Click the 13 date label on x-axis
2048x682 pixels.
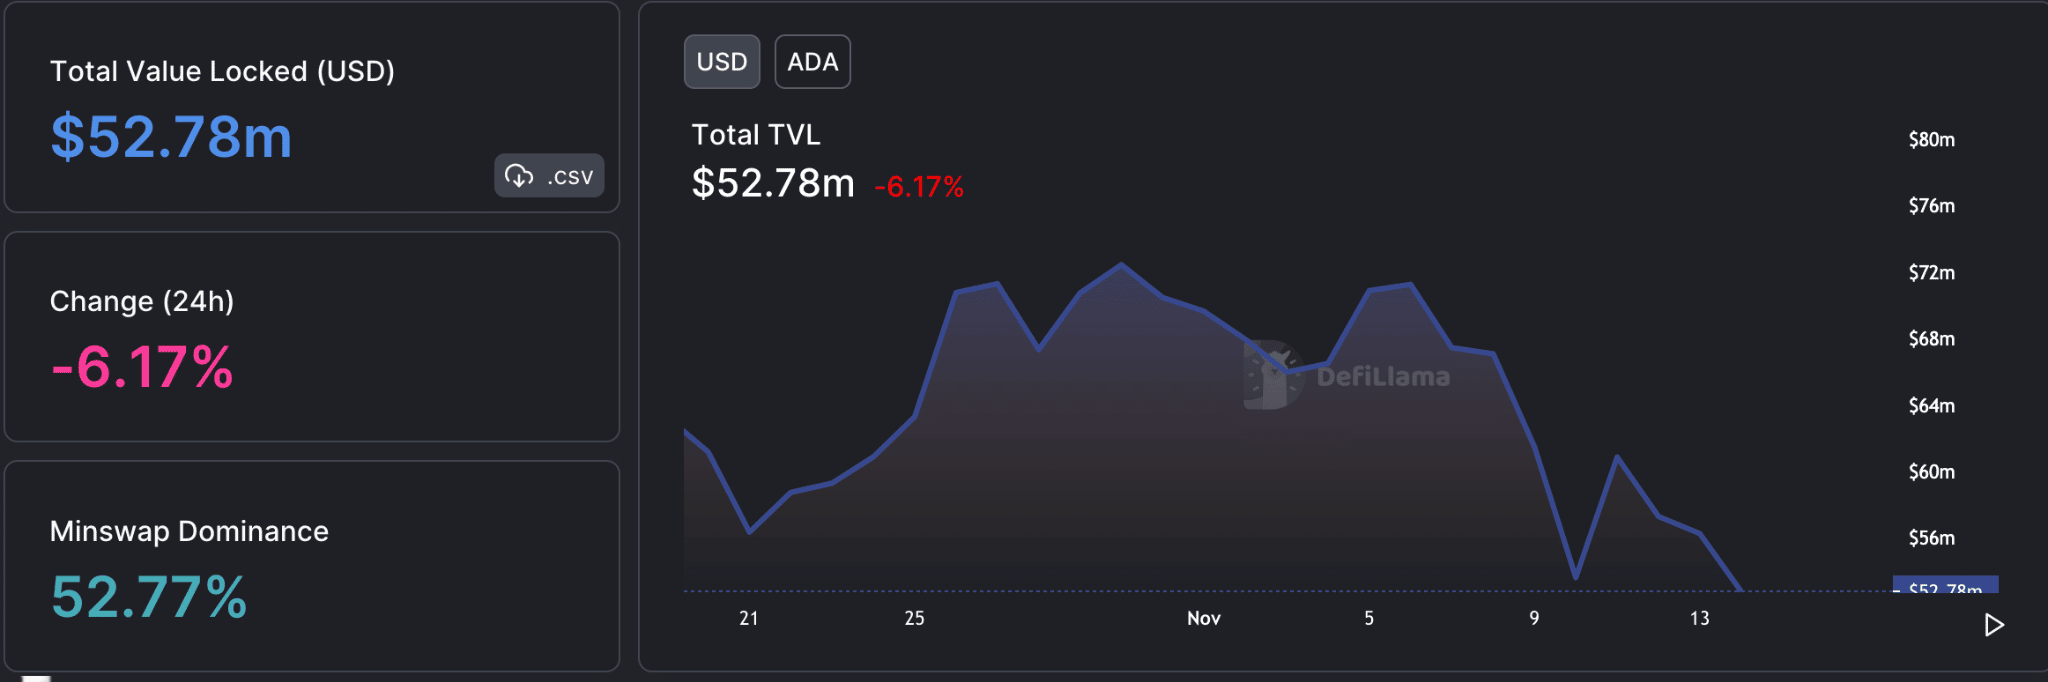[1700, 618]
